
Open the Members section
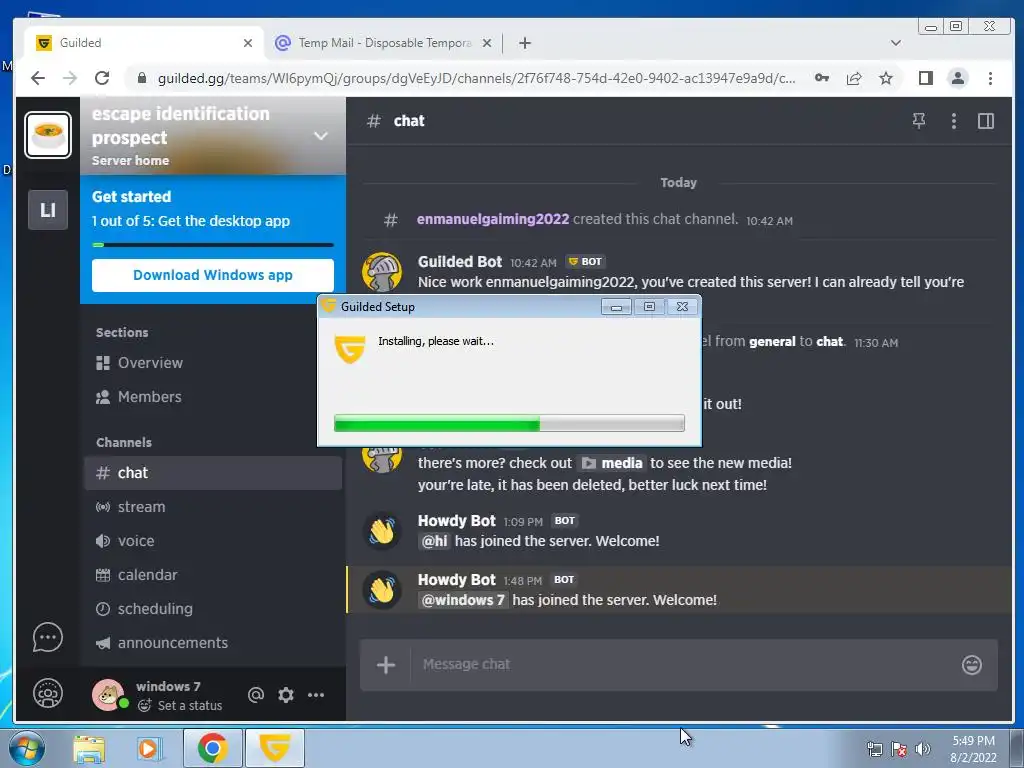213,397
